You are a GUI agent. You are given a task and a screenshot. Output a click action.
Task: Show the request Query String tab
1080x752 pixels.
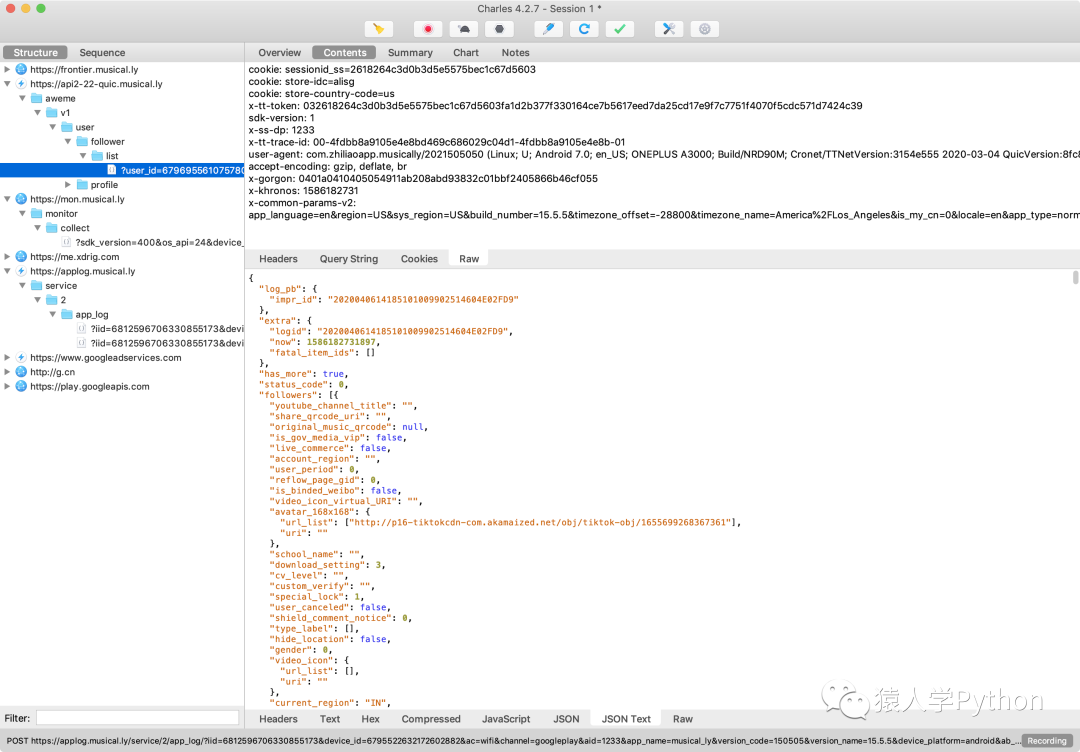coord(349,259)
